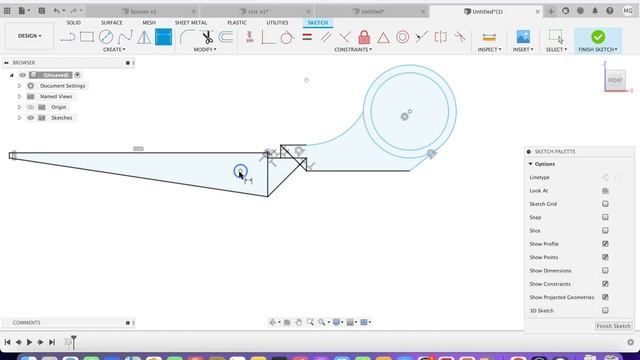This screenshot has height=360, width=640.
Task: Expand the Named Views node
Action: [x=19, y=96]
